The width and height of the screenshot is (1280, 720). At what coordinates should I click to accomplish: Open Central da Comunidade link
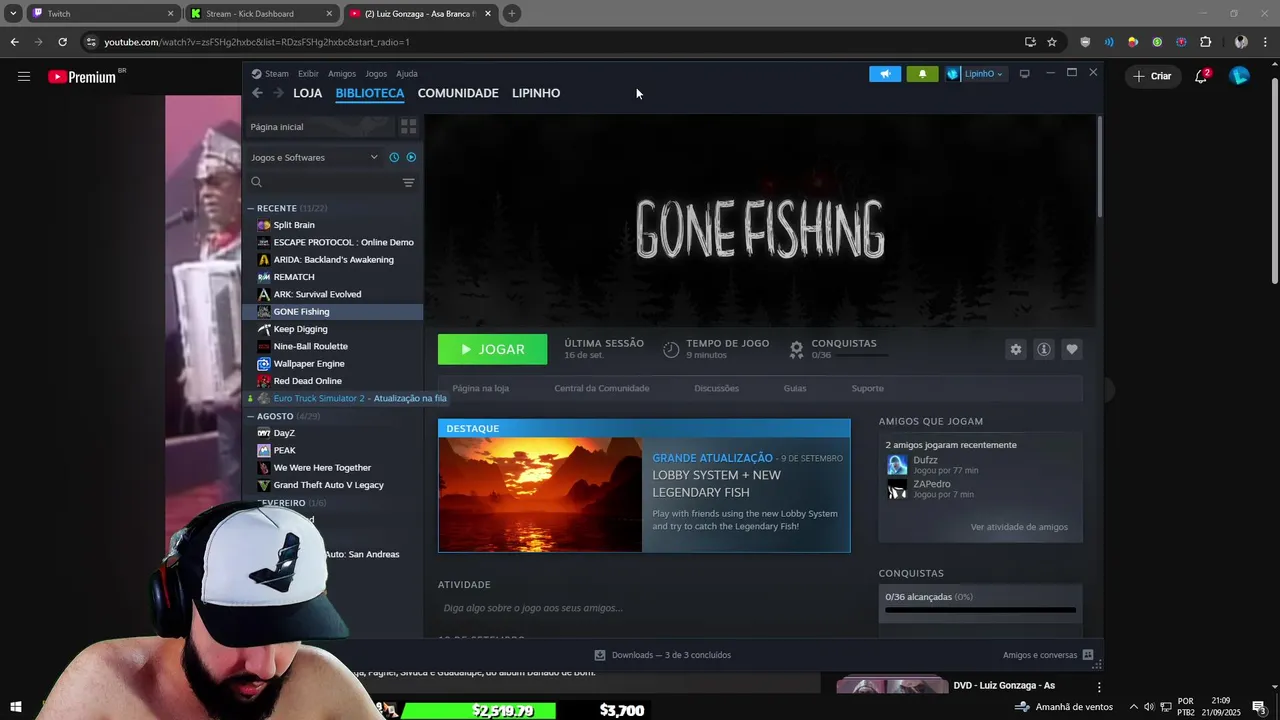pyautogui.click(x=602, y=388)
